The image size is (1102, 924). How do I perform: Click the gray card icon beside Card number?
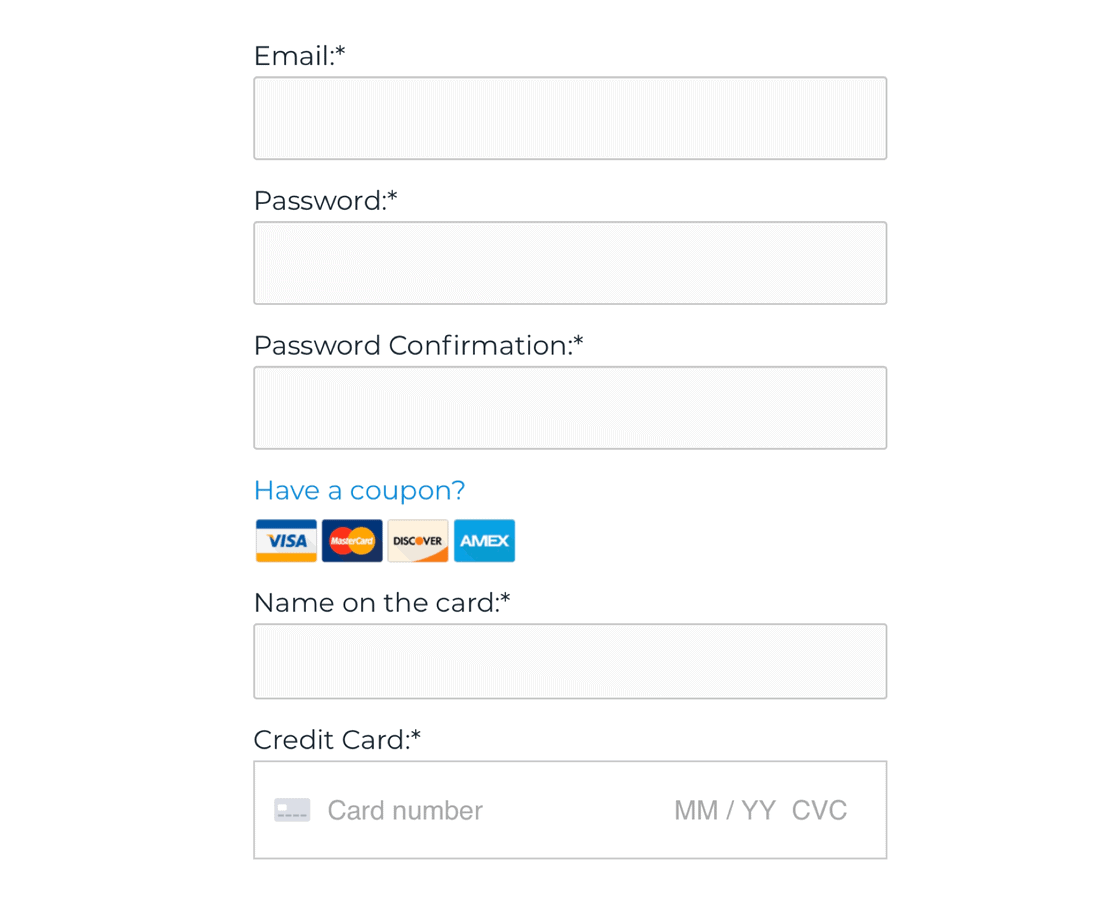point(292,809)
